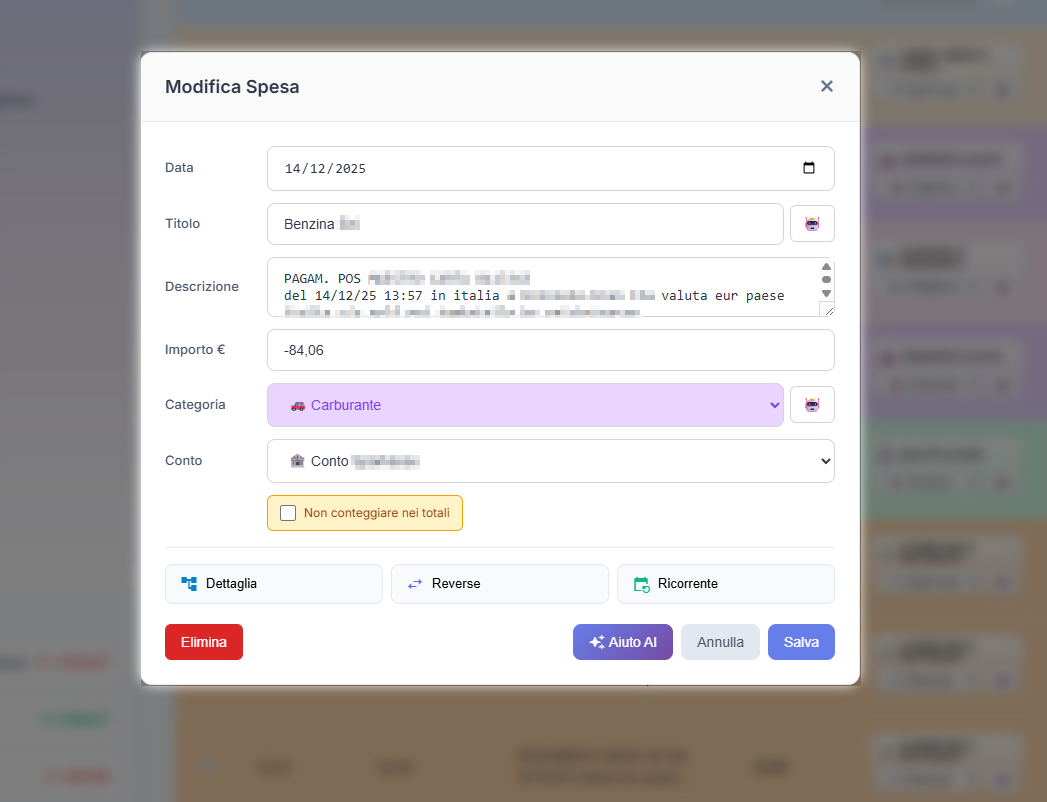Click the Modifica Spesa dialog title
The image size is (1047, 802).
[232, 87]
